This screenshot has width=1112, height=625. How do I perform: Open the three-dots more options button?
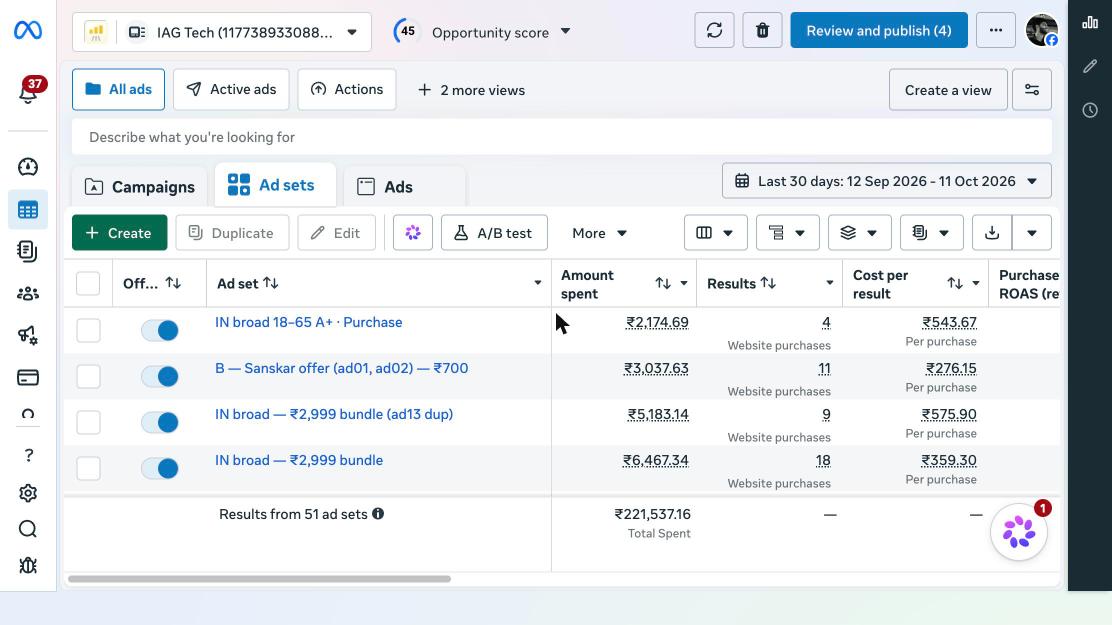[x=996, y=31]
